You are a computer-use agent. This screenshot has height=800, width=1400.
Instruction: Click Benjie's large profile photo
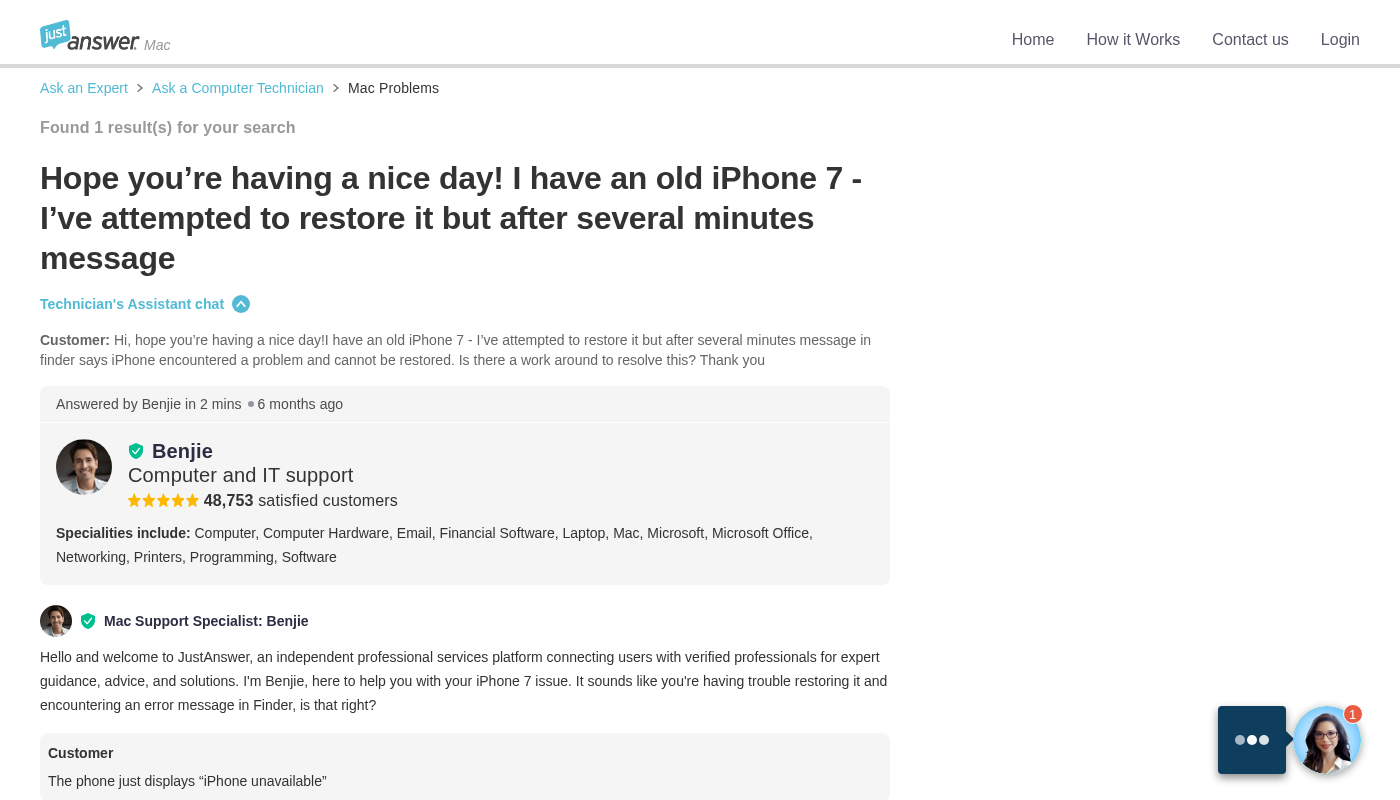pyautogui.click(x=84, y=467)
